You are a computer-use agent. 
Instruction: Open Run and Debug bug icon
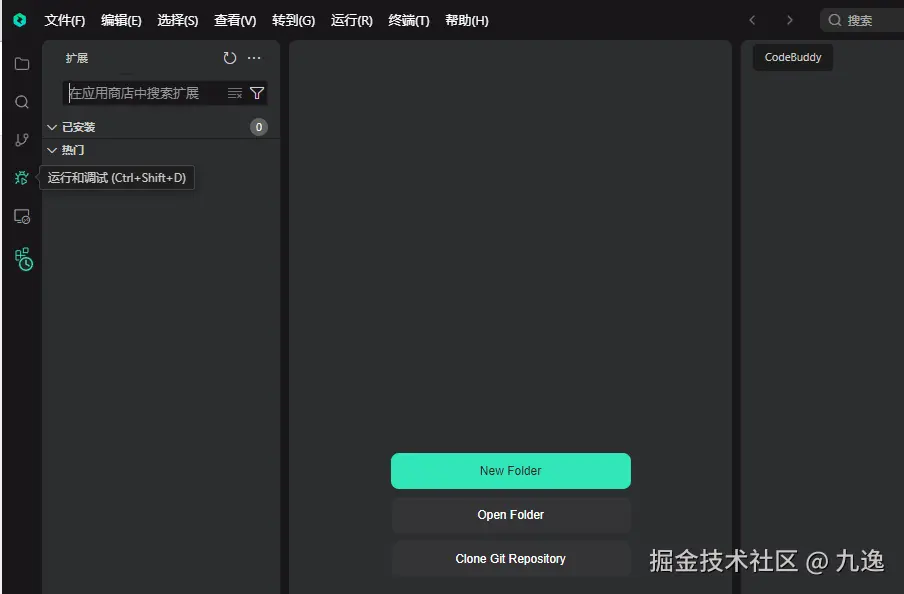point(21,178)
